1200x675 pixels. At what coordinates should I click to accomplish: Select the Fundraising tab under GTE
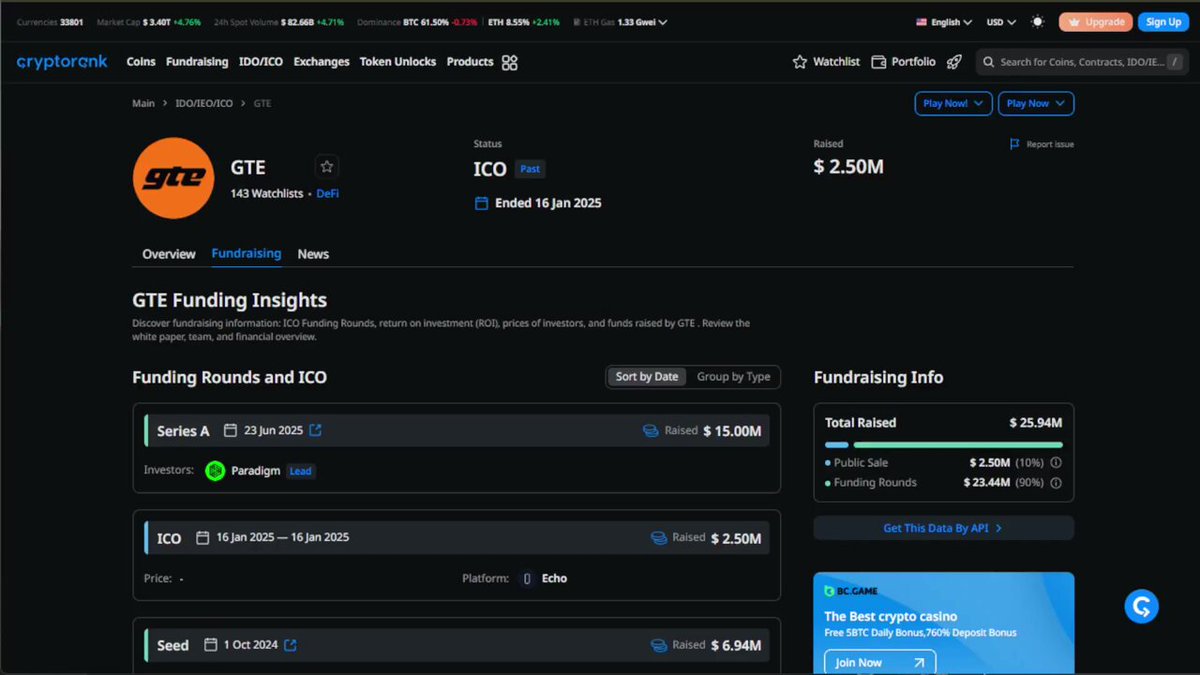[246, 254]
